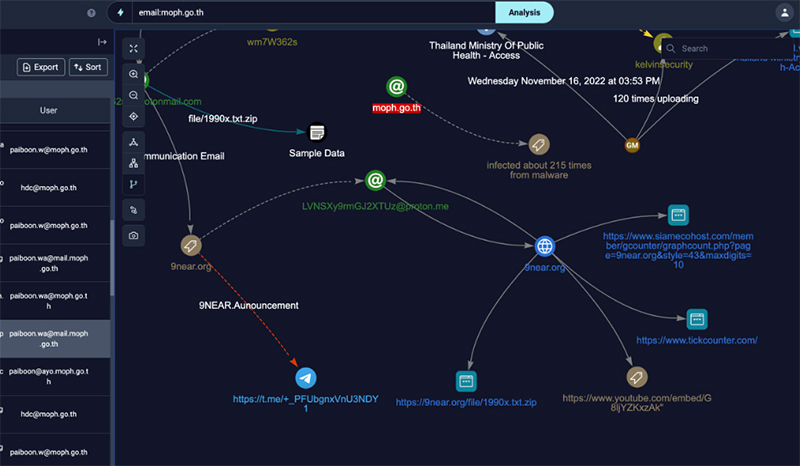The height and width of the screenshot is (466, 800).
Task: Click the moph.go.th email node icon
Action: (397, 88)
